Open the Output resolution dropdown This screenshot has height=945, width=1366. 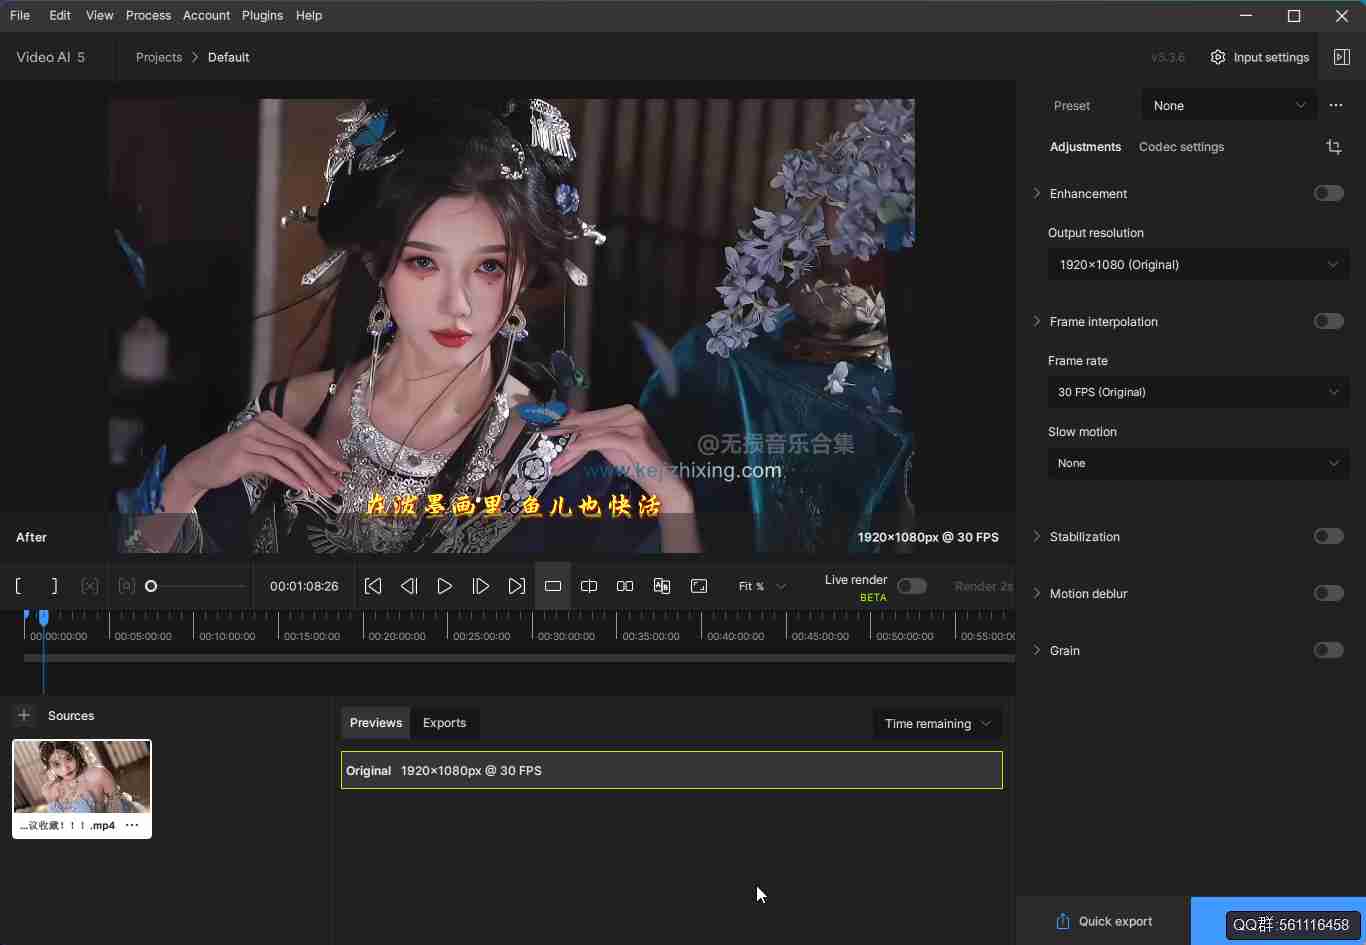point(1198,265)
